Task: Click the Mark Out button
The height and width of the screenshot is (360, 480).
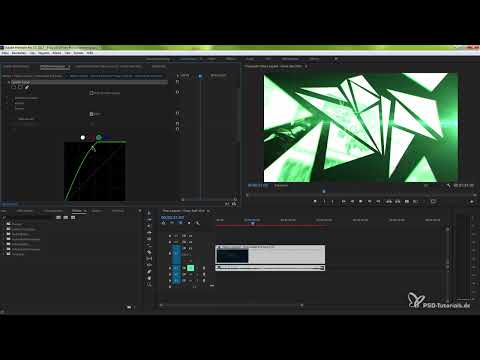Action: (332, 201)
